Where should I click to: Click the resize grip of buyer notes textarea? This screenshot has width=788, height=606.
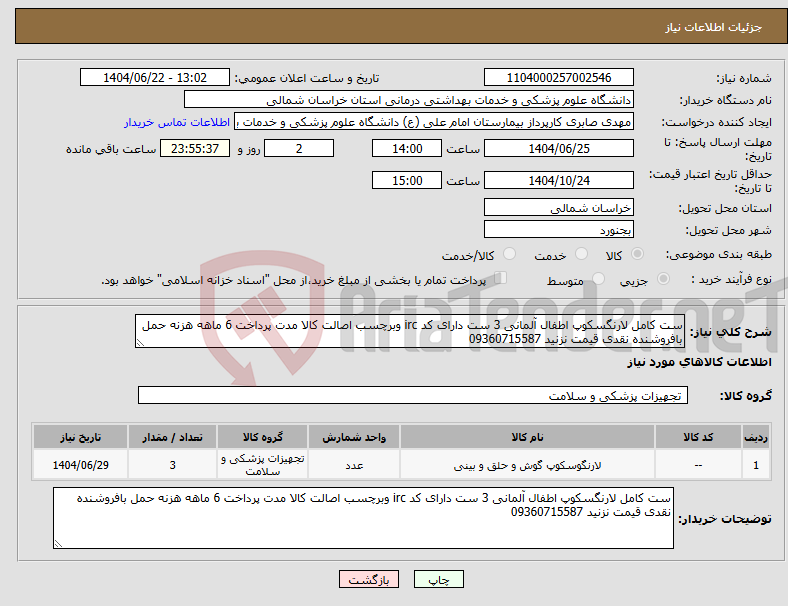(58, 543)
